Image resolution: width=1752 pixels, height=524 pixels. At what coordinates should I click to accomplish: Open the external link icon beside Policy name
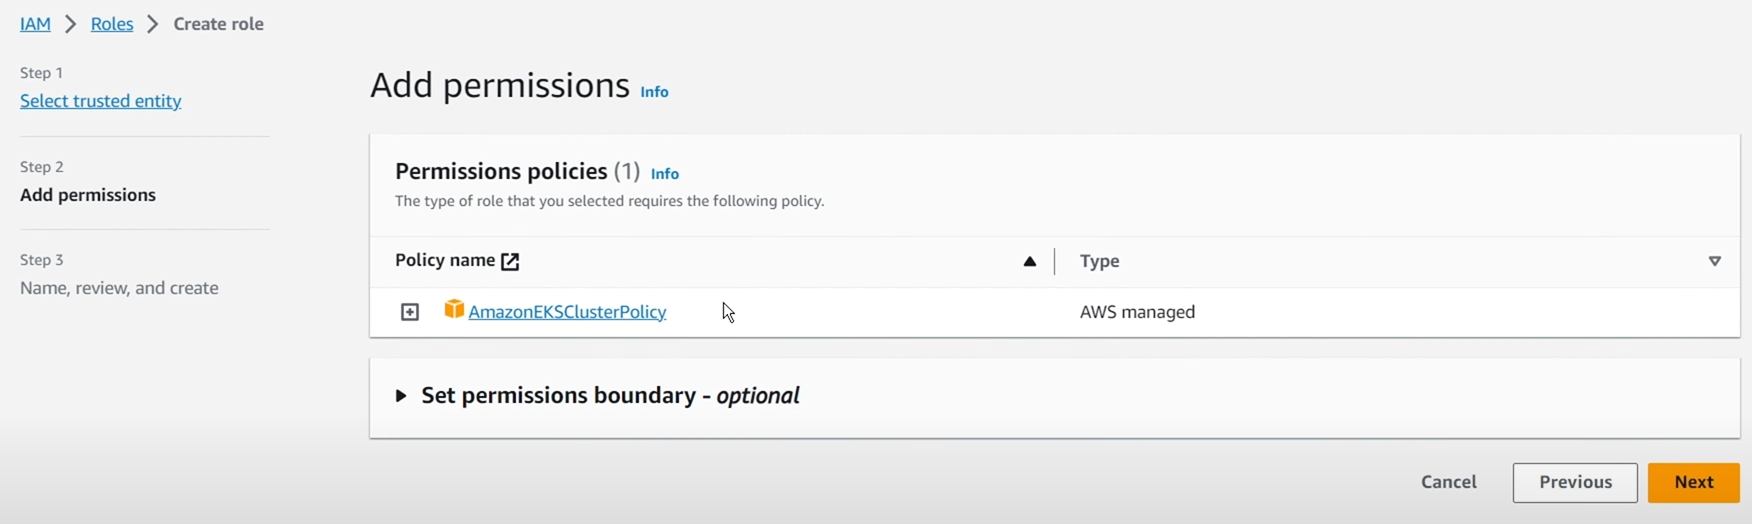coord(510,262)
